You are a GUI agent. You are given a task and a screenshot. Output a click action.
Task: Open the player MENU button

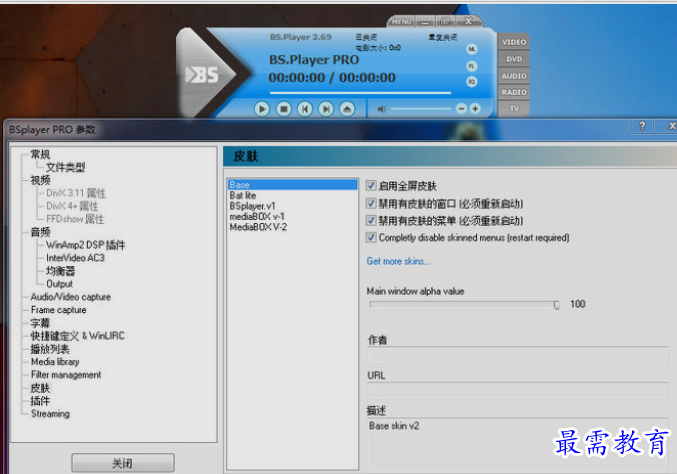pos(402,21)
